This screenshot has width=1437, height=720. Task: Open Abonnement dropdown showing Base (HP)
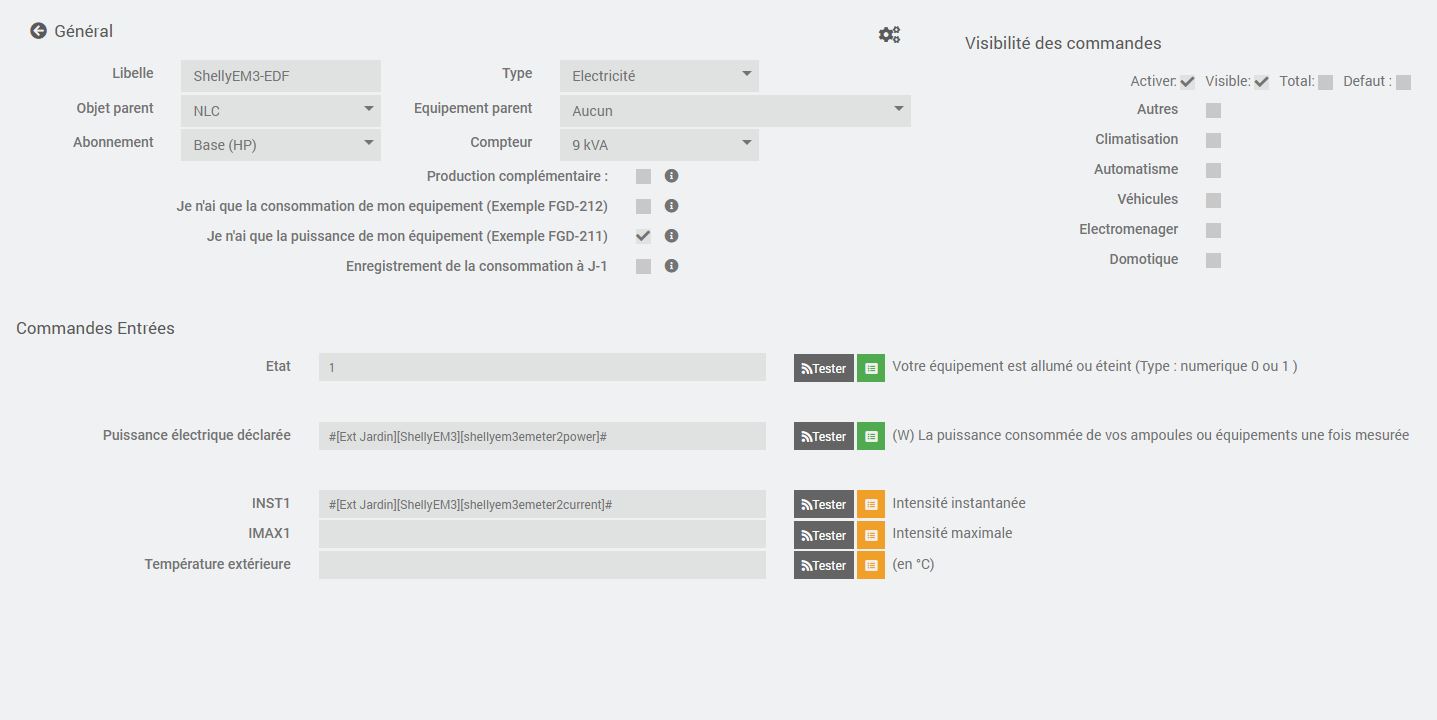click(x=281, y=145)
